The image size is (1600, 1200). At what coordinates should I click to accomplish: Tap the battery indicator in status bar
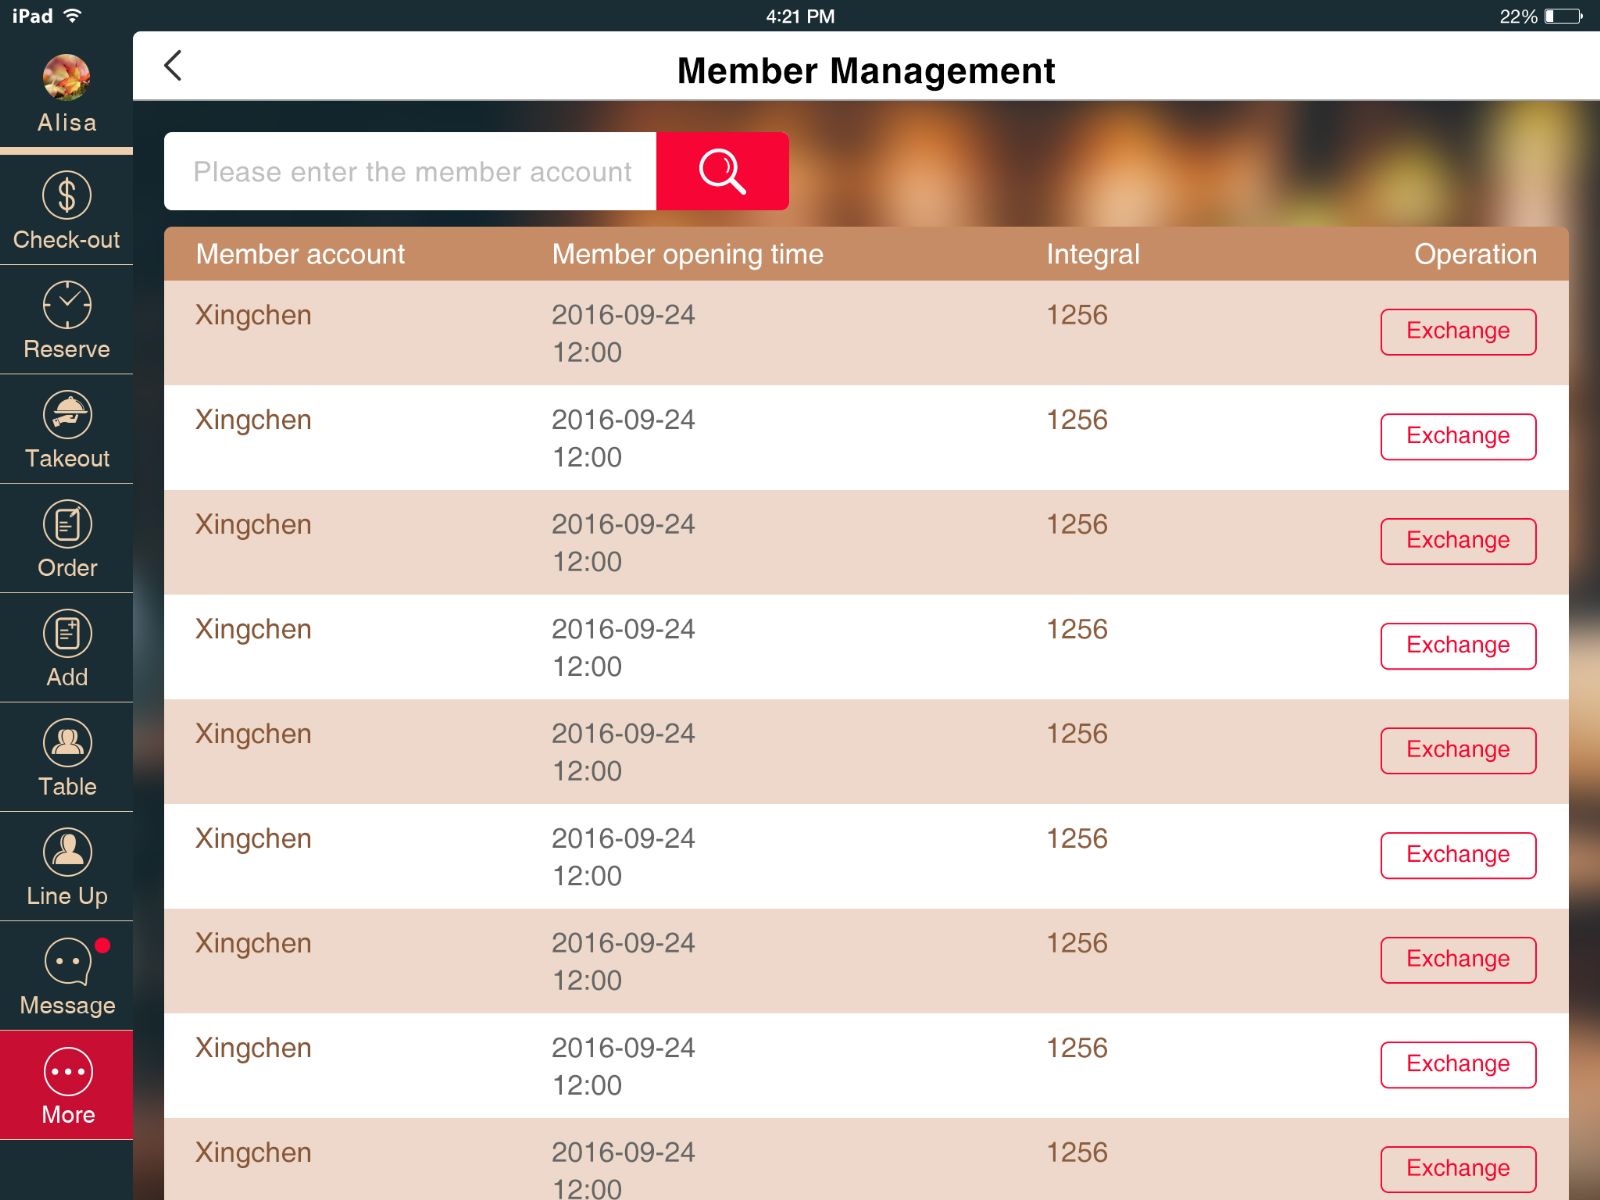[x=1563, y=16]
